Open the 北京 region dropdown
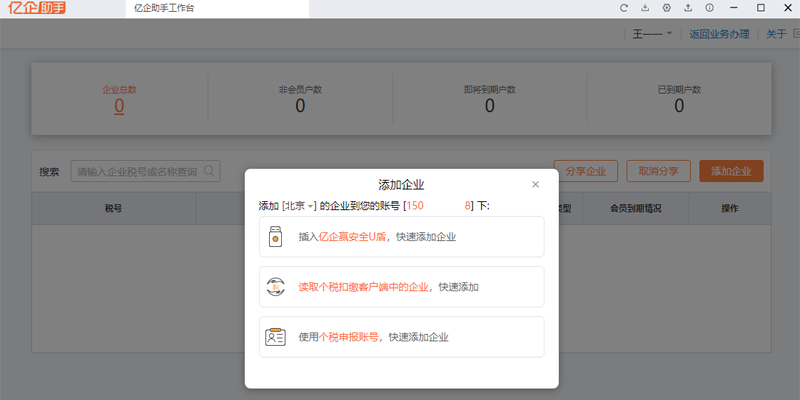Image resolution: width=800 pixels, height=400 pixels. 298,206
